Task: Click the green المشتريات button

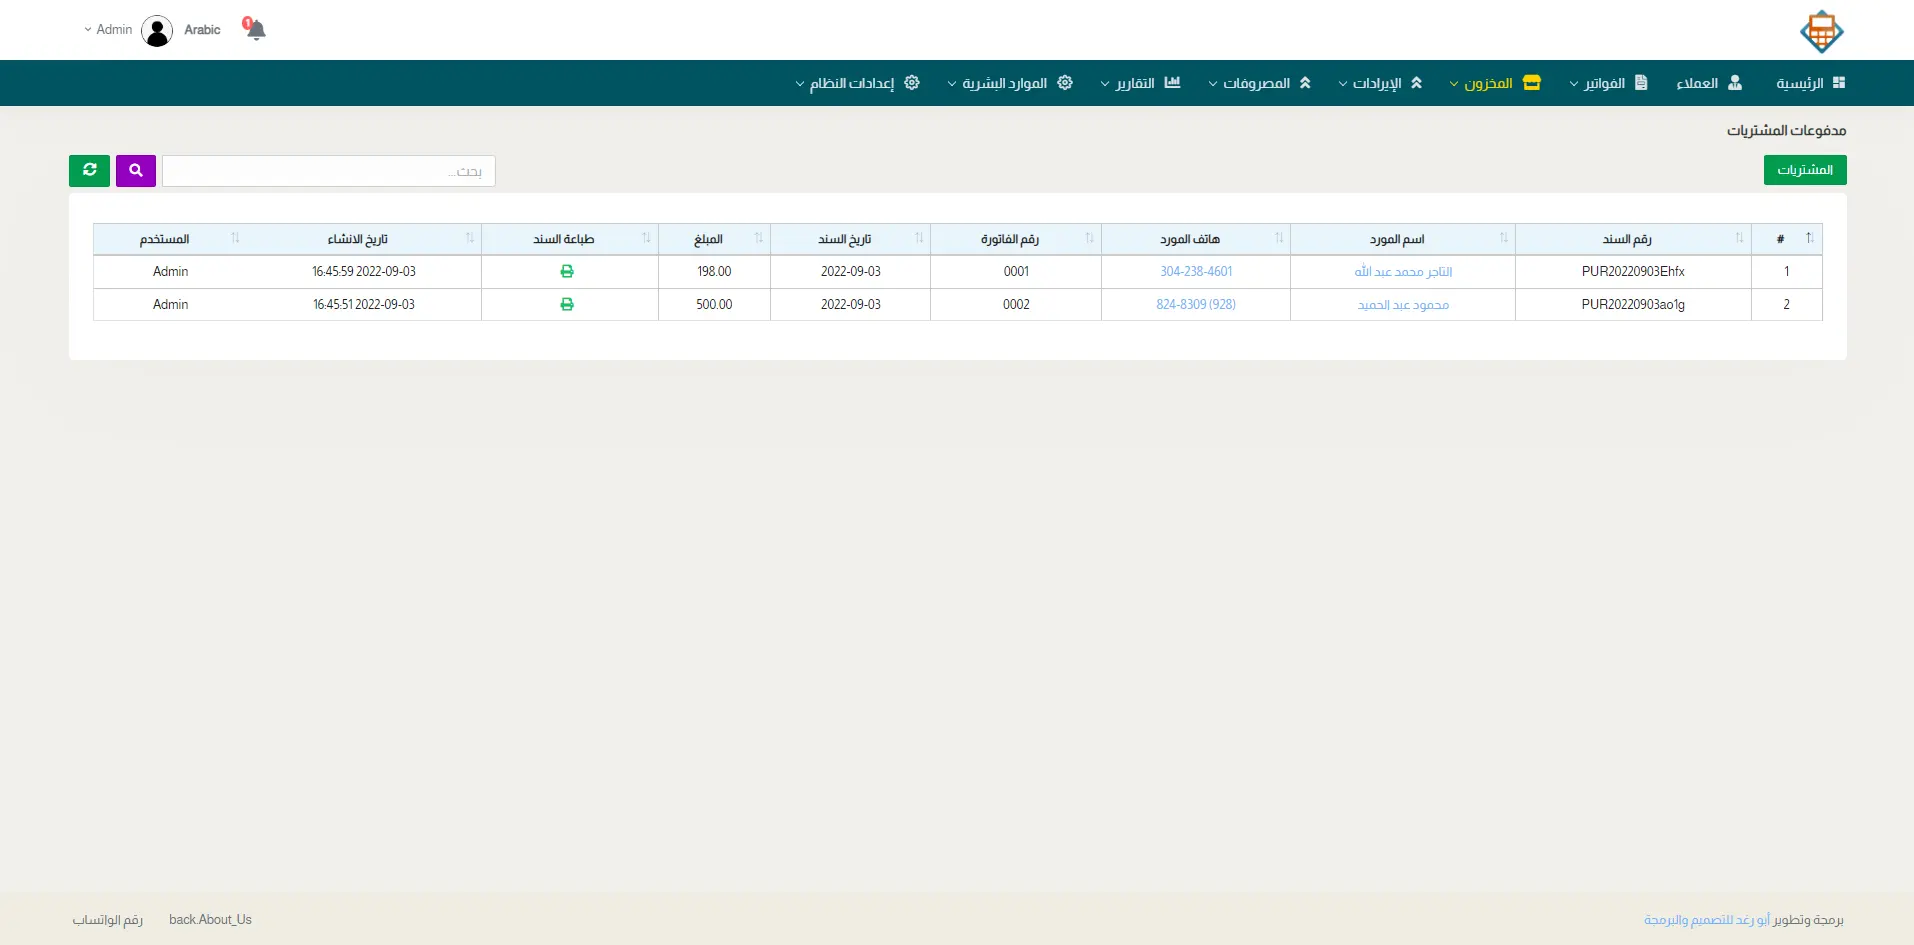Action: (x=1804, y=170)
